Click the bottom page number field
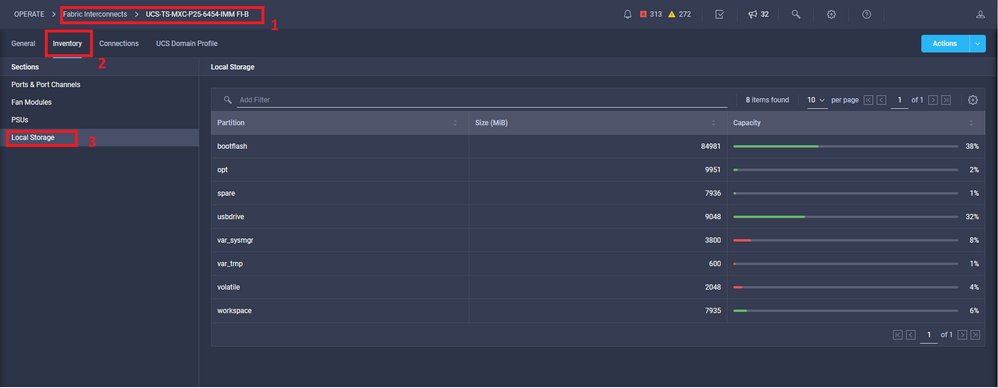The height and width of the screenshot is (388, 998). coord(929,335)
